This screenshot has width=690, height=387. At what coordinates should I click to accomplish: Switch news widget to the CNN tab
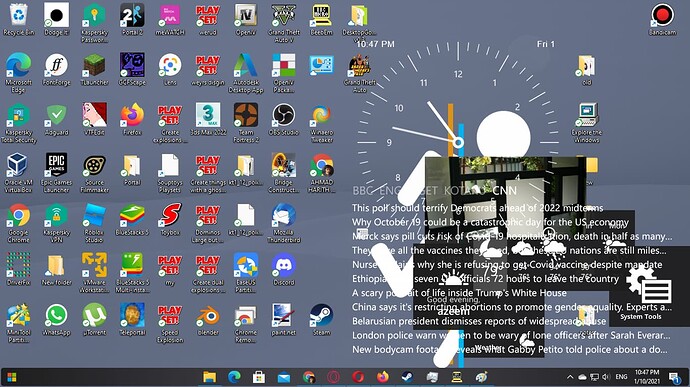click(x=504, y=191)
